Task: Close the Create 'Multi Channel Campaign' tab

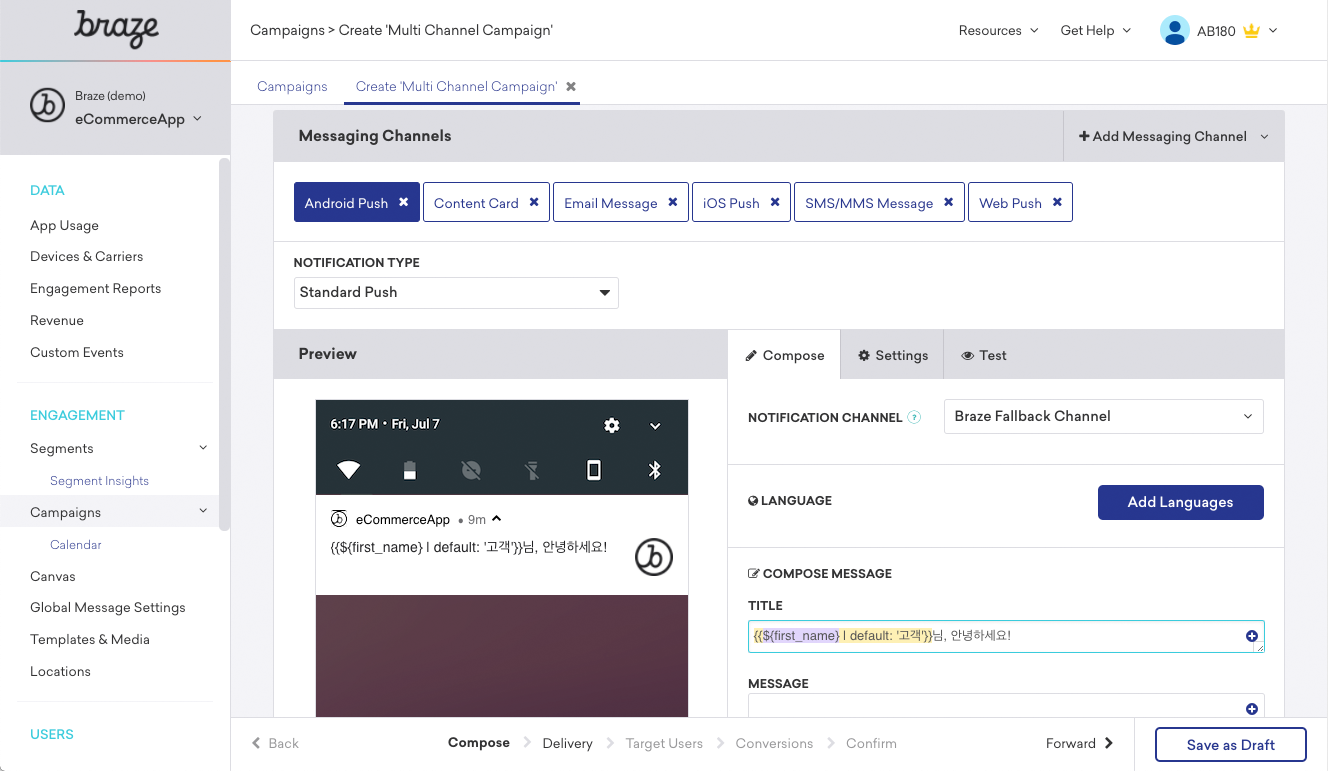Action: 571,87
